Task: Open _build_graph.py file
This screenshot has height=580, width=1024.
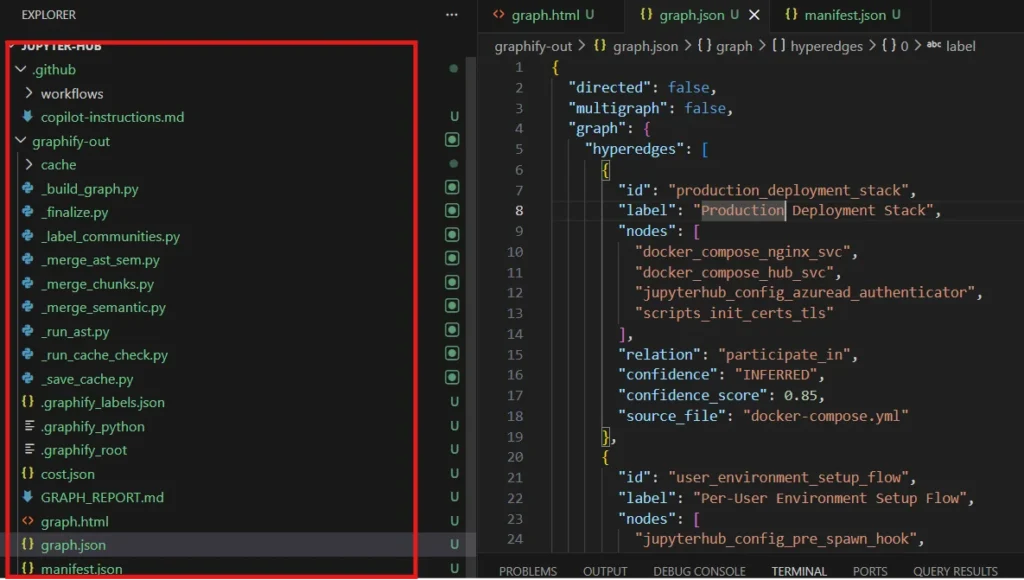Action: (x=89, y=189)
